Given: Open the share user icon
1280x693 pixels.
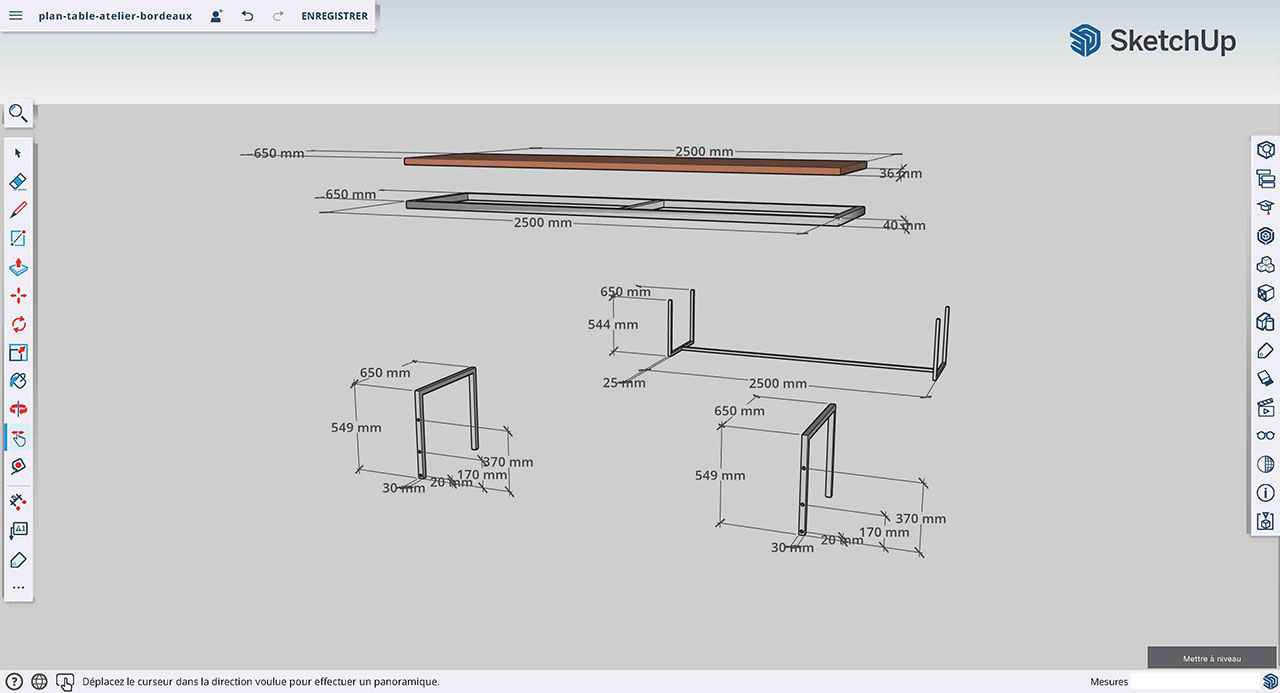Looking at the screenshot, I should click(216, 16).
